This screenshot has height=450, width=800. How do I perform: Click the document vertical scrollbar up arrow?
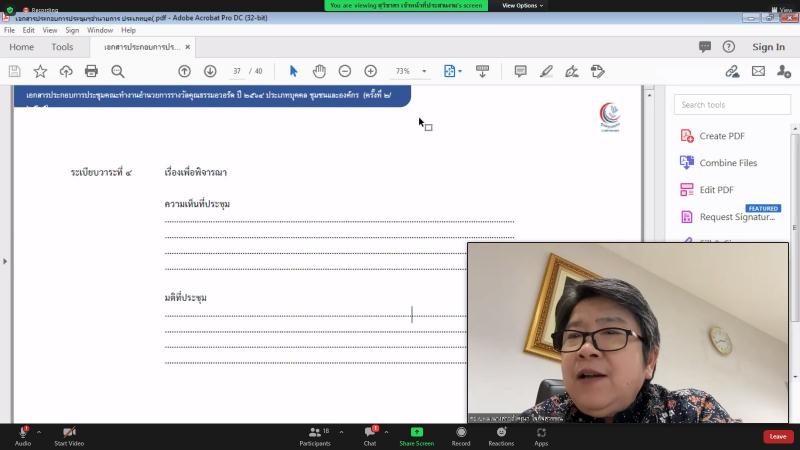(649, 95)
